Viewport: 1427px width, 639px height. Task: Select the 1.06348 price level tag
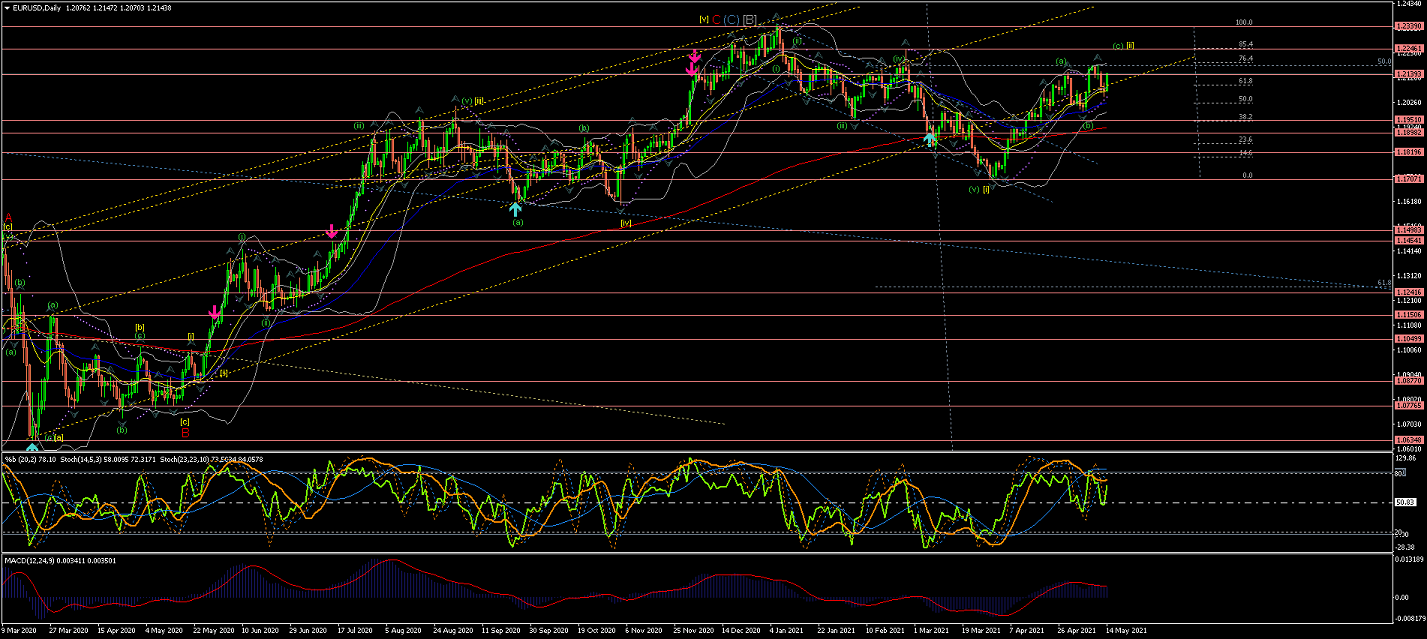[1408, 440]
